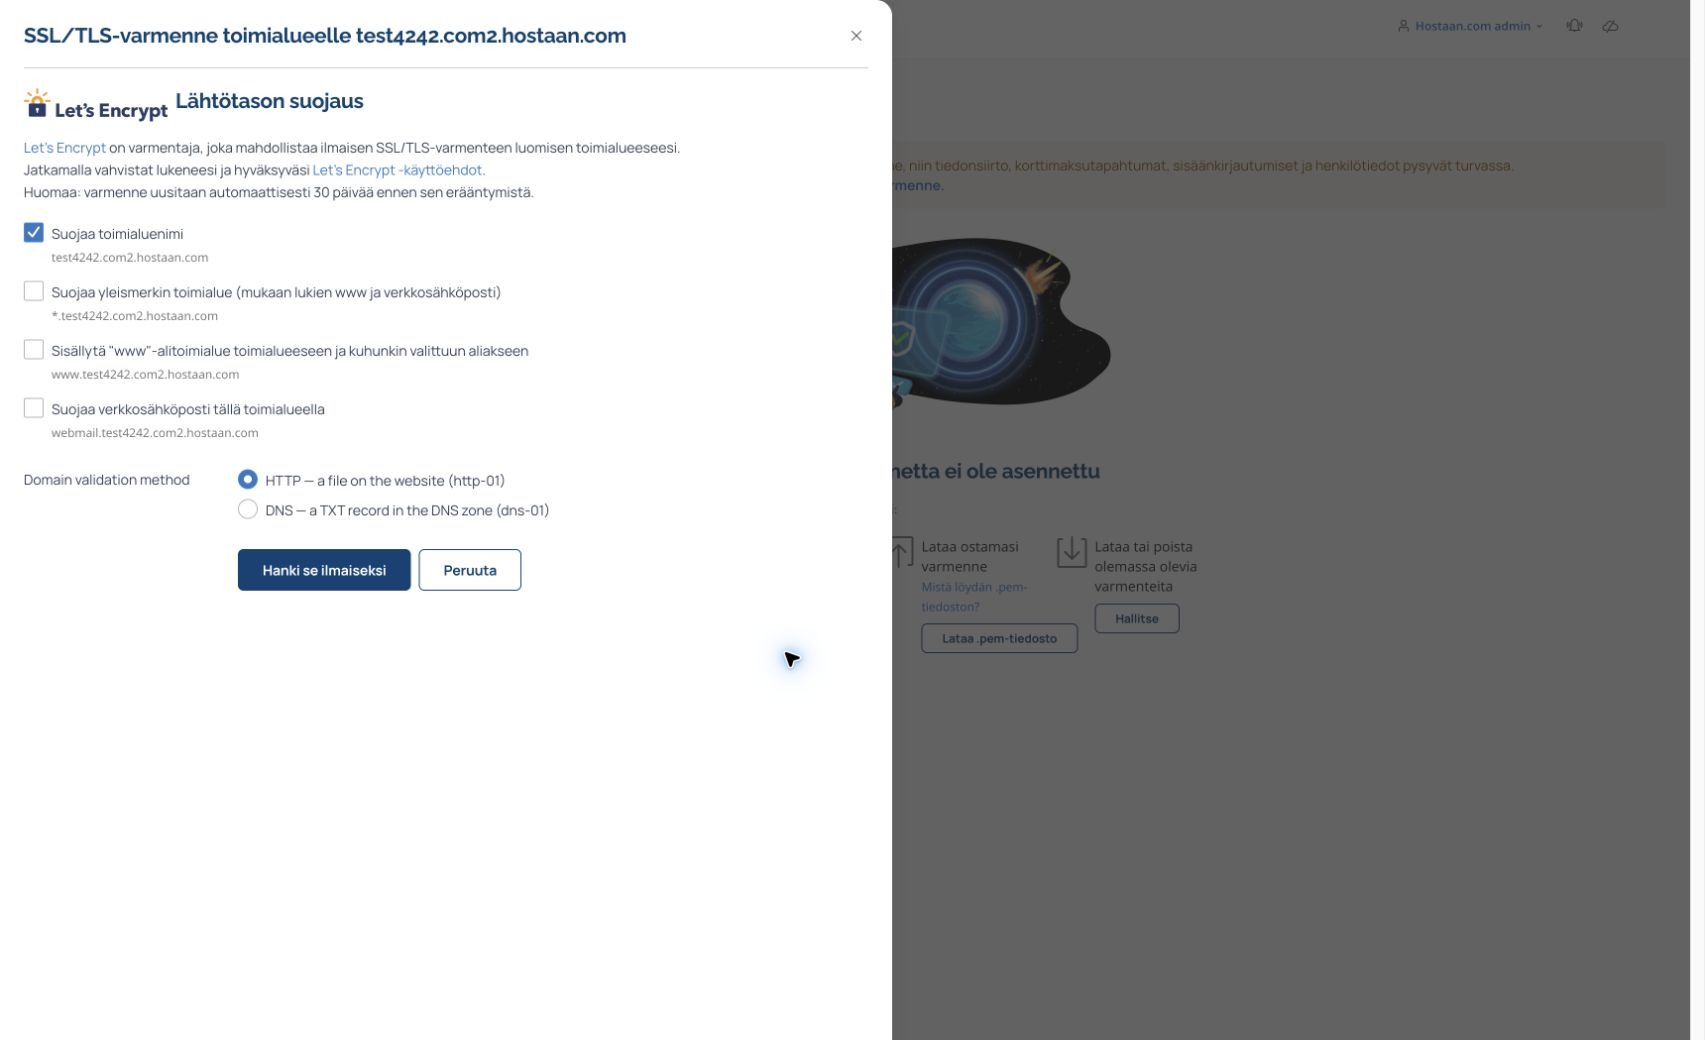This screenshot has height=1040, width=1705.
Task: Select HTTP file validation (http-01) radio
Action: coord(248,480)
